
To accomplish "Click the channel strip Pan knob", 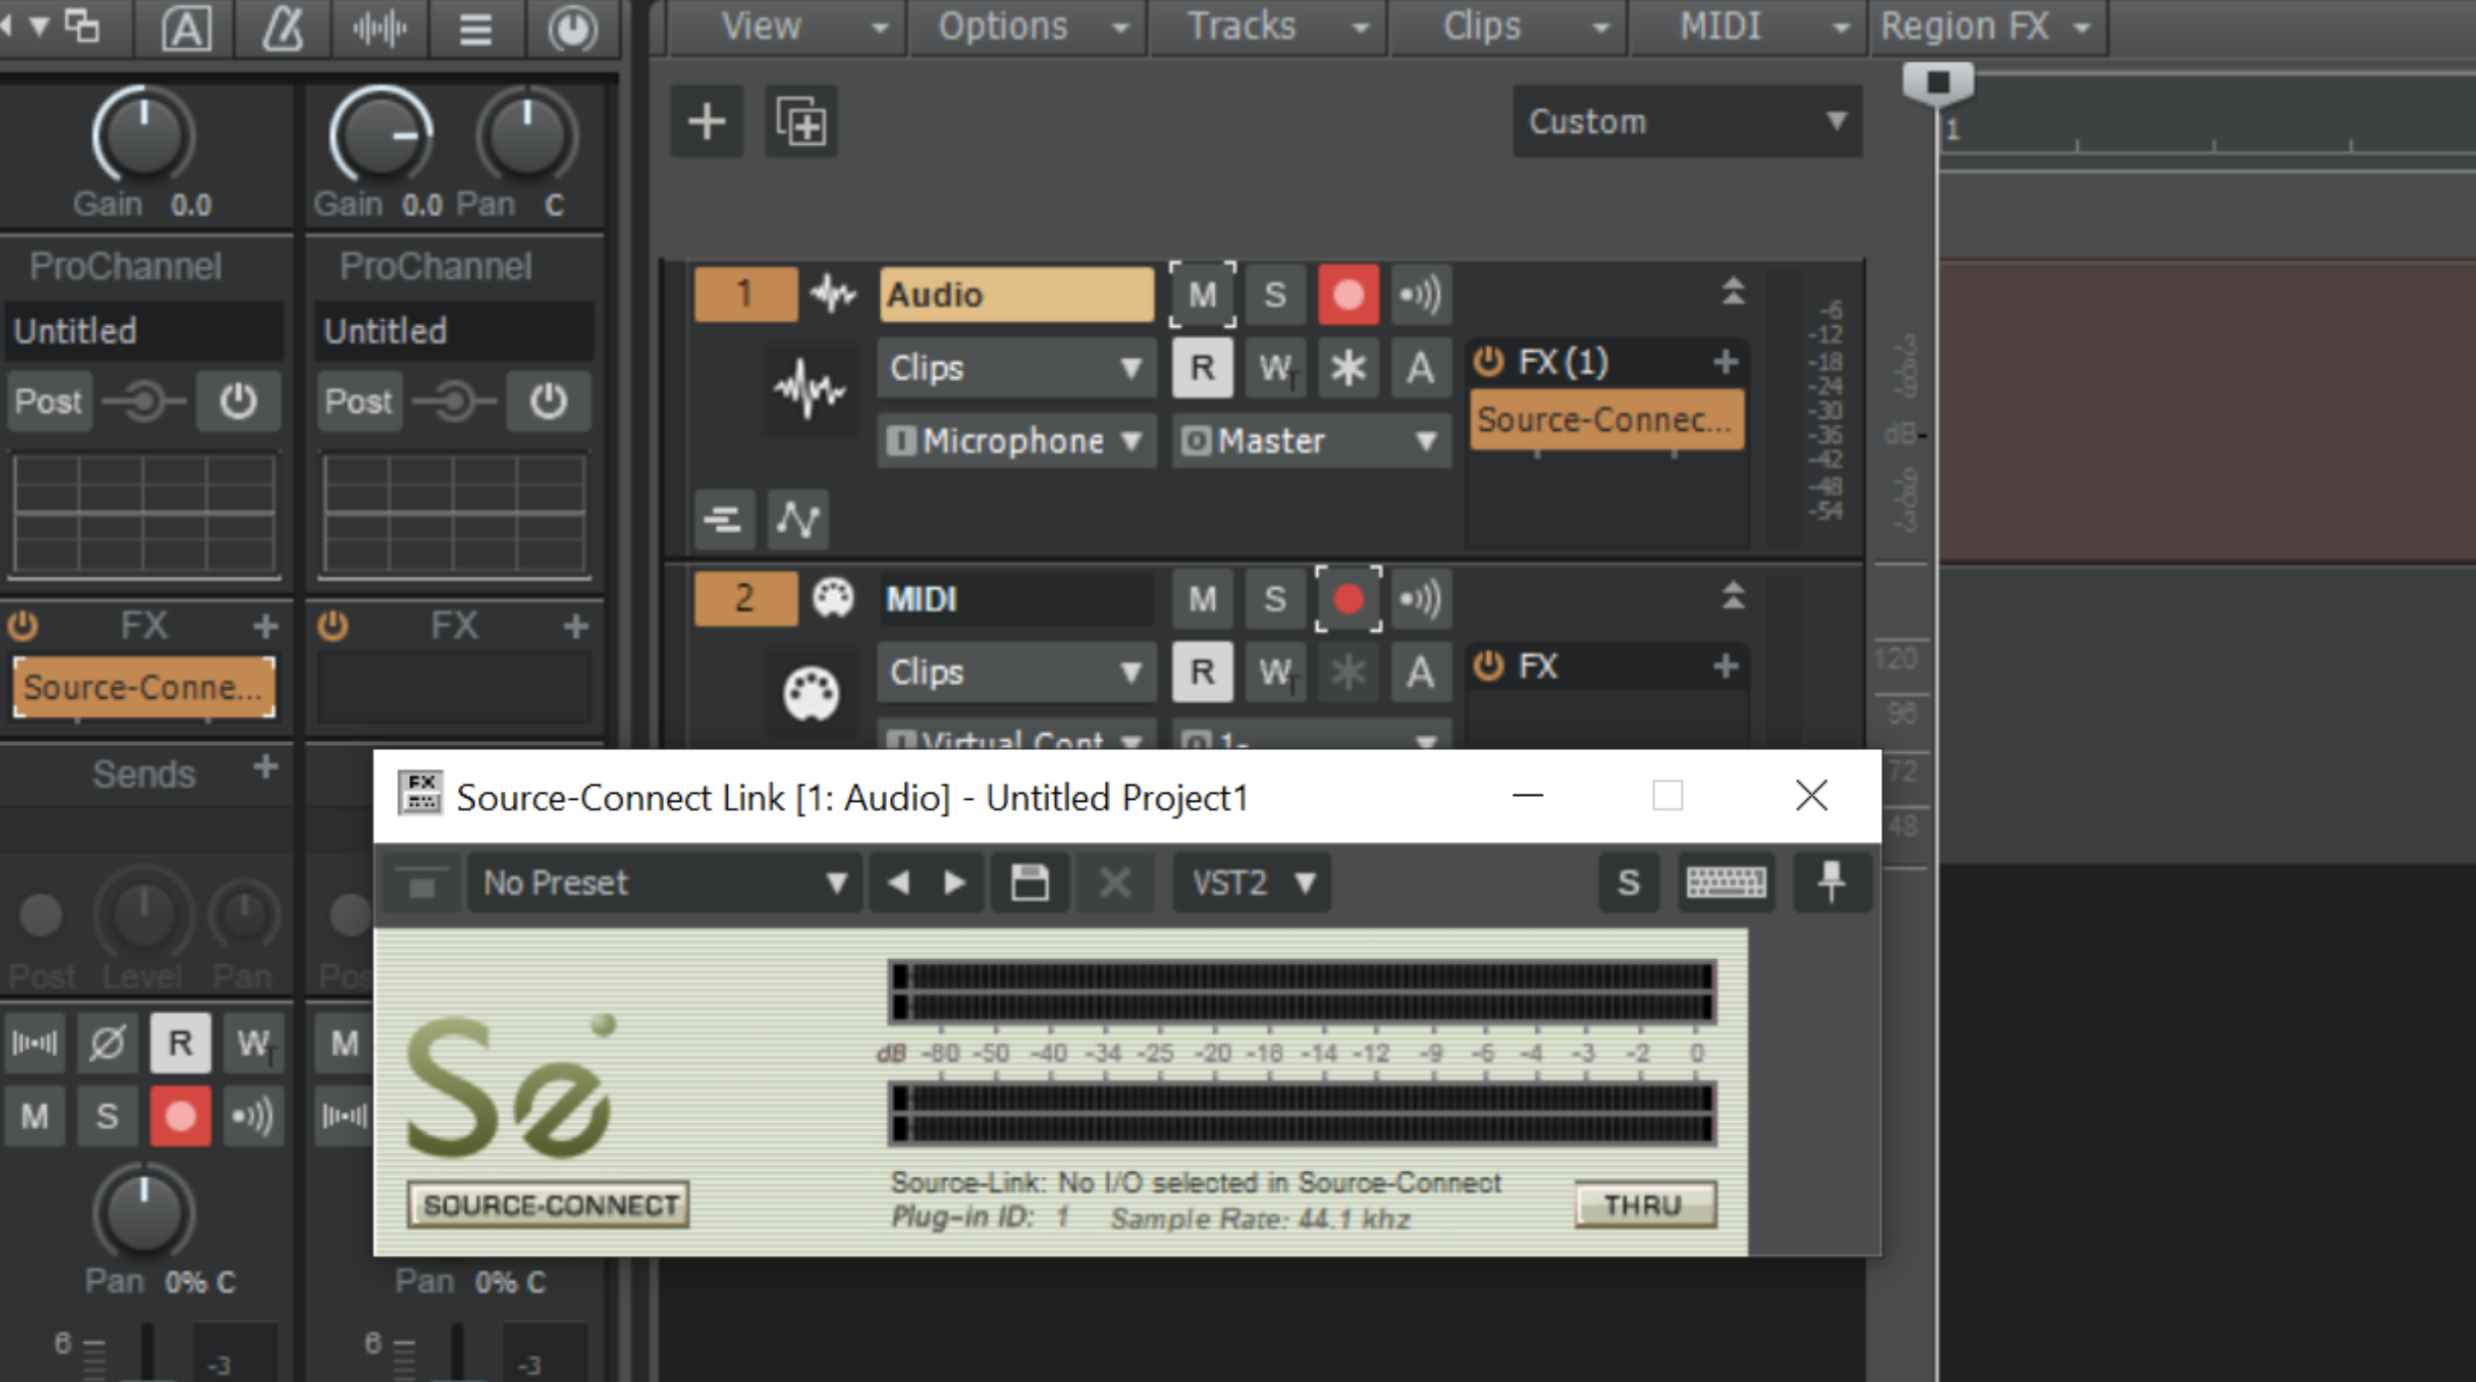I will coord(143,1212).
